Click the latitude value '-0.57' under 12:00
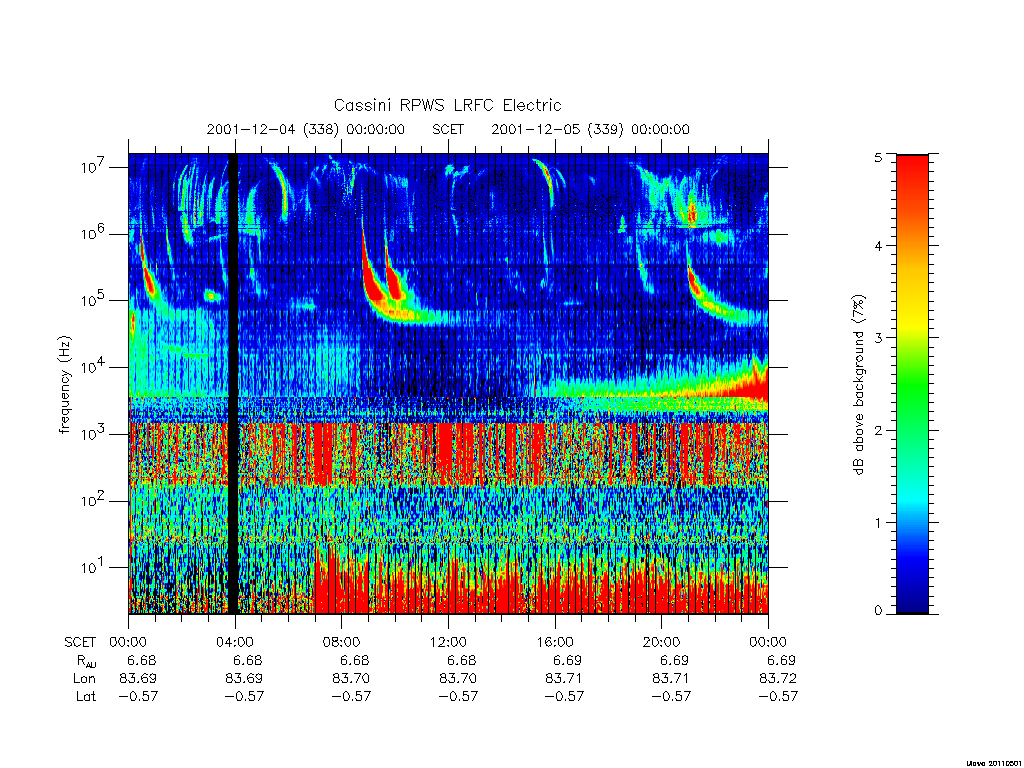This screenshot has height=768, width=1024. coord(458,696)
